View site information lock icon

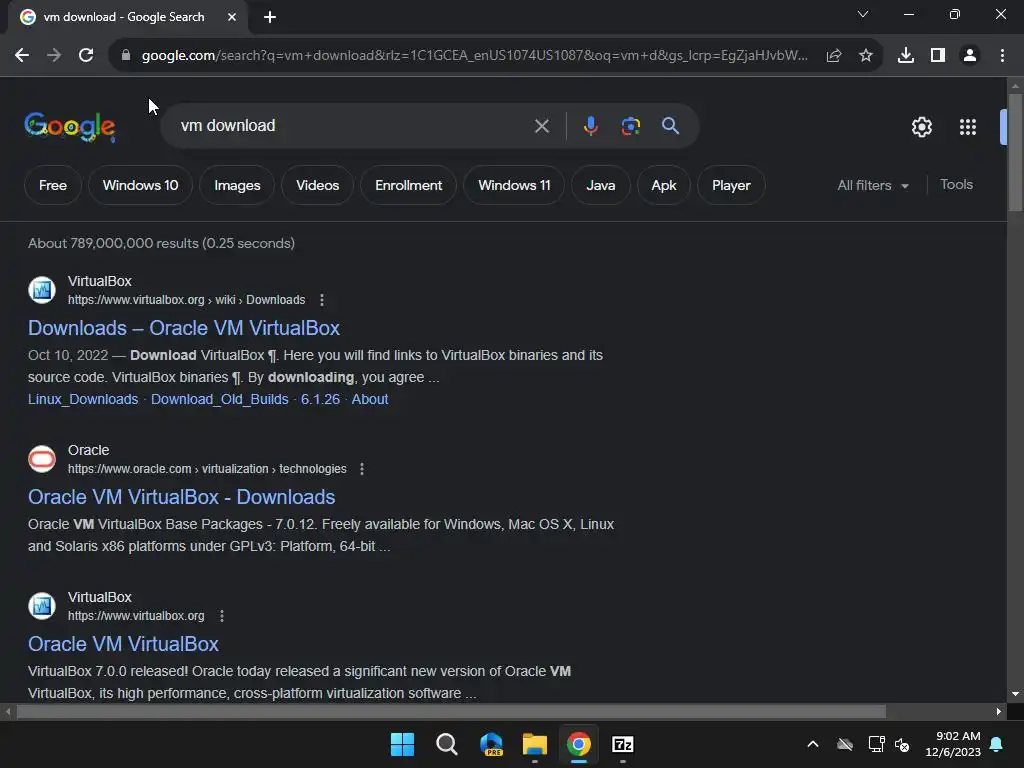pyautogui.click(x=125, y=56)
